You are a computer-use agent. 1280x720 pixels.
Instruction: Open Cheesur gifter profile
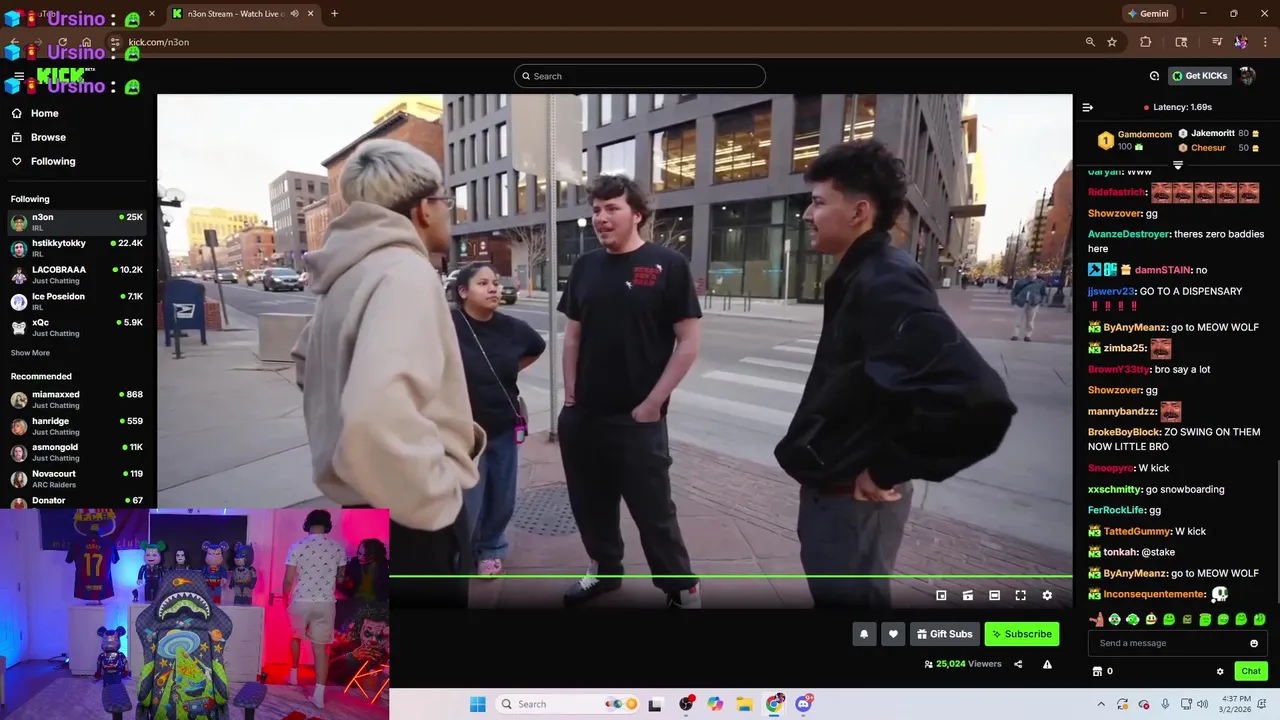coord(1208,148)
